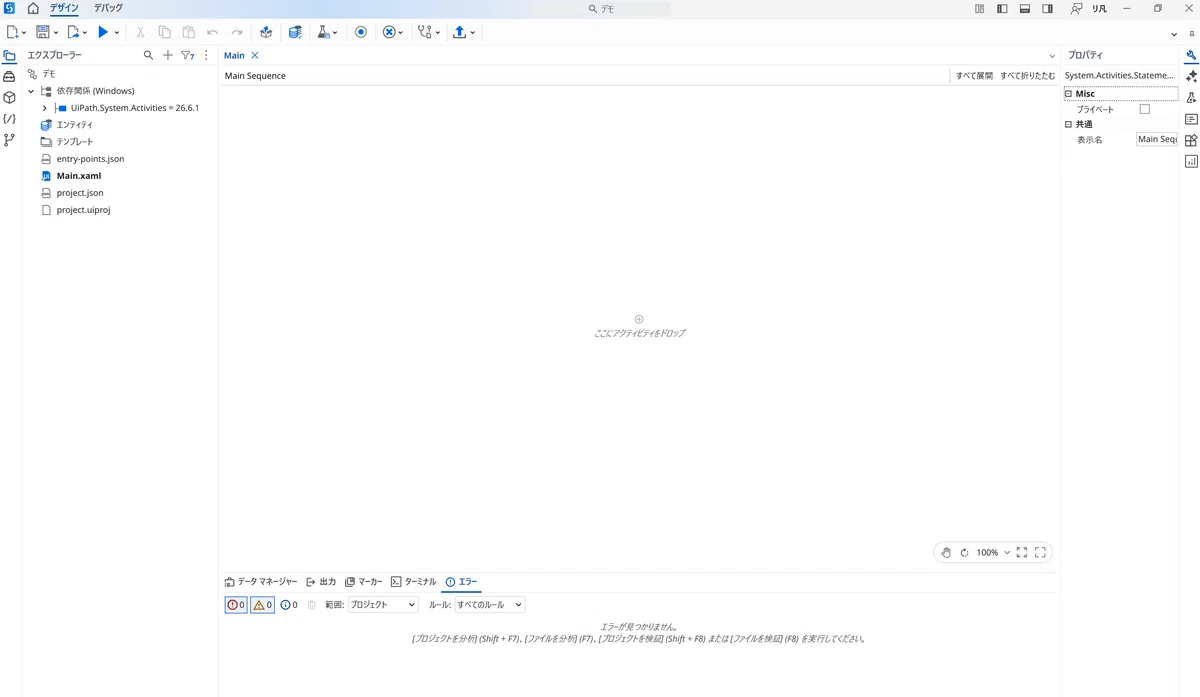Open the dropdown arrow next to the run button
Screen dimensions: 1200x697
pos(117,32)
